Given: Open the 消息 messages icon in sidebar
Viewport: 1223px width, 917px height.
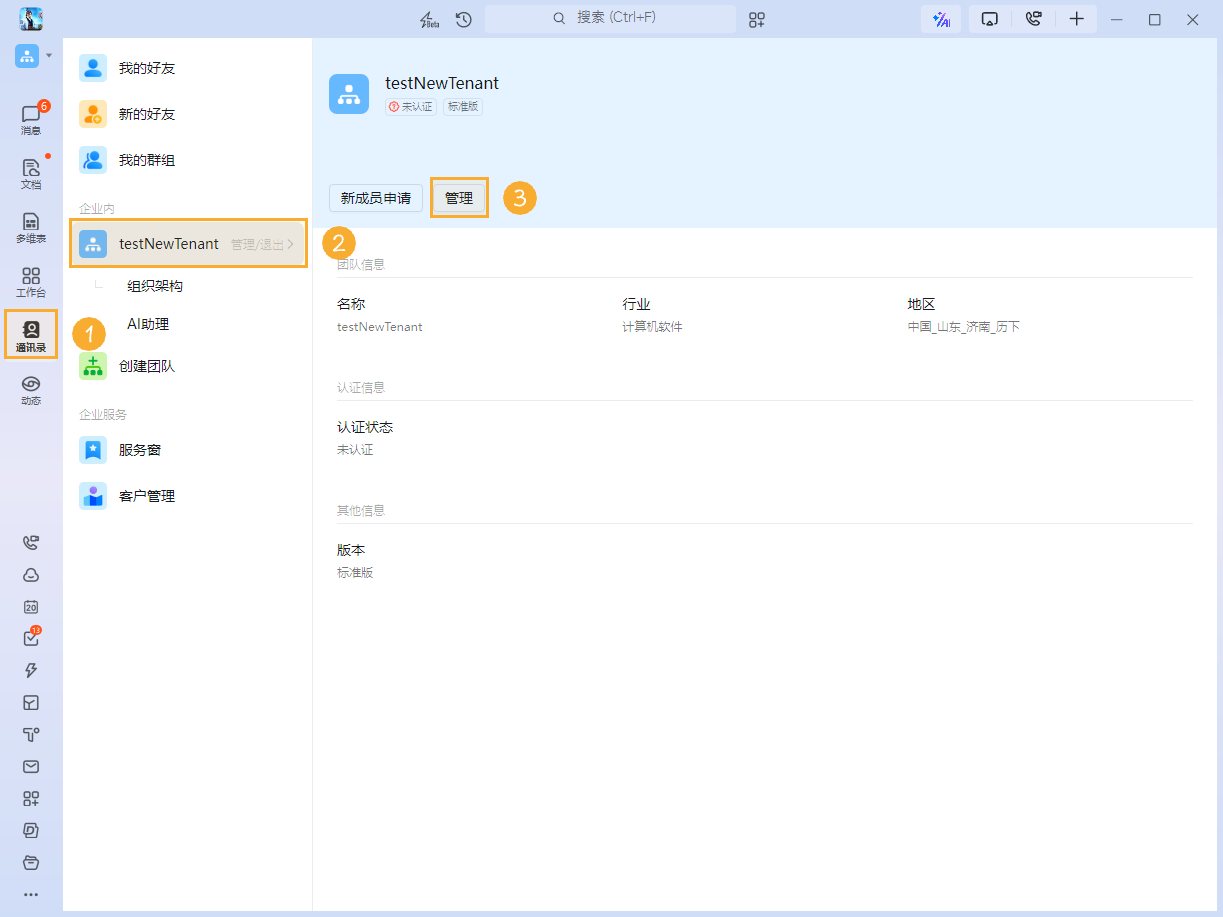Looking at the screenshot, I should coord(30,119).
